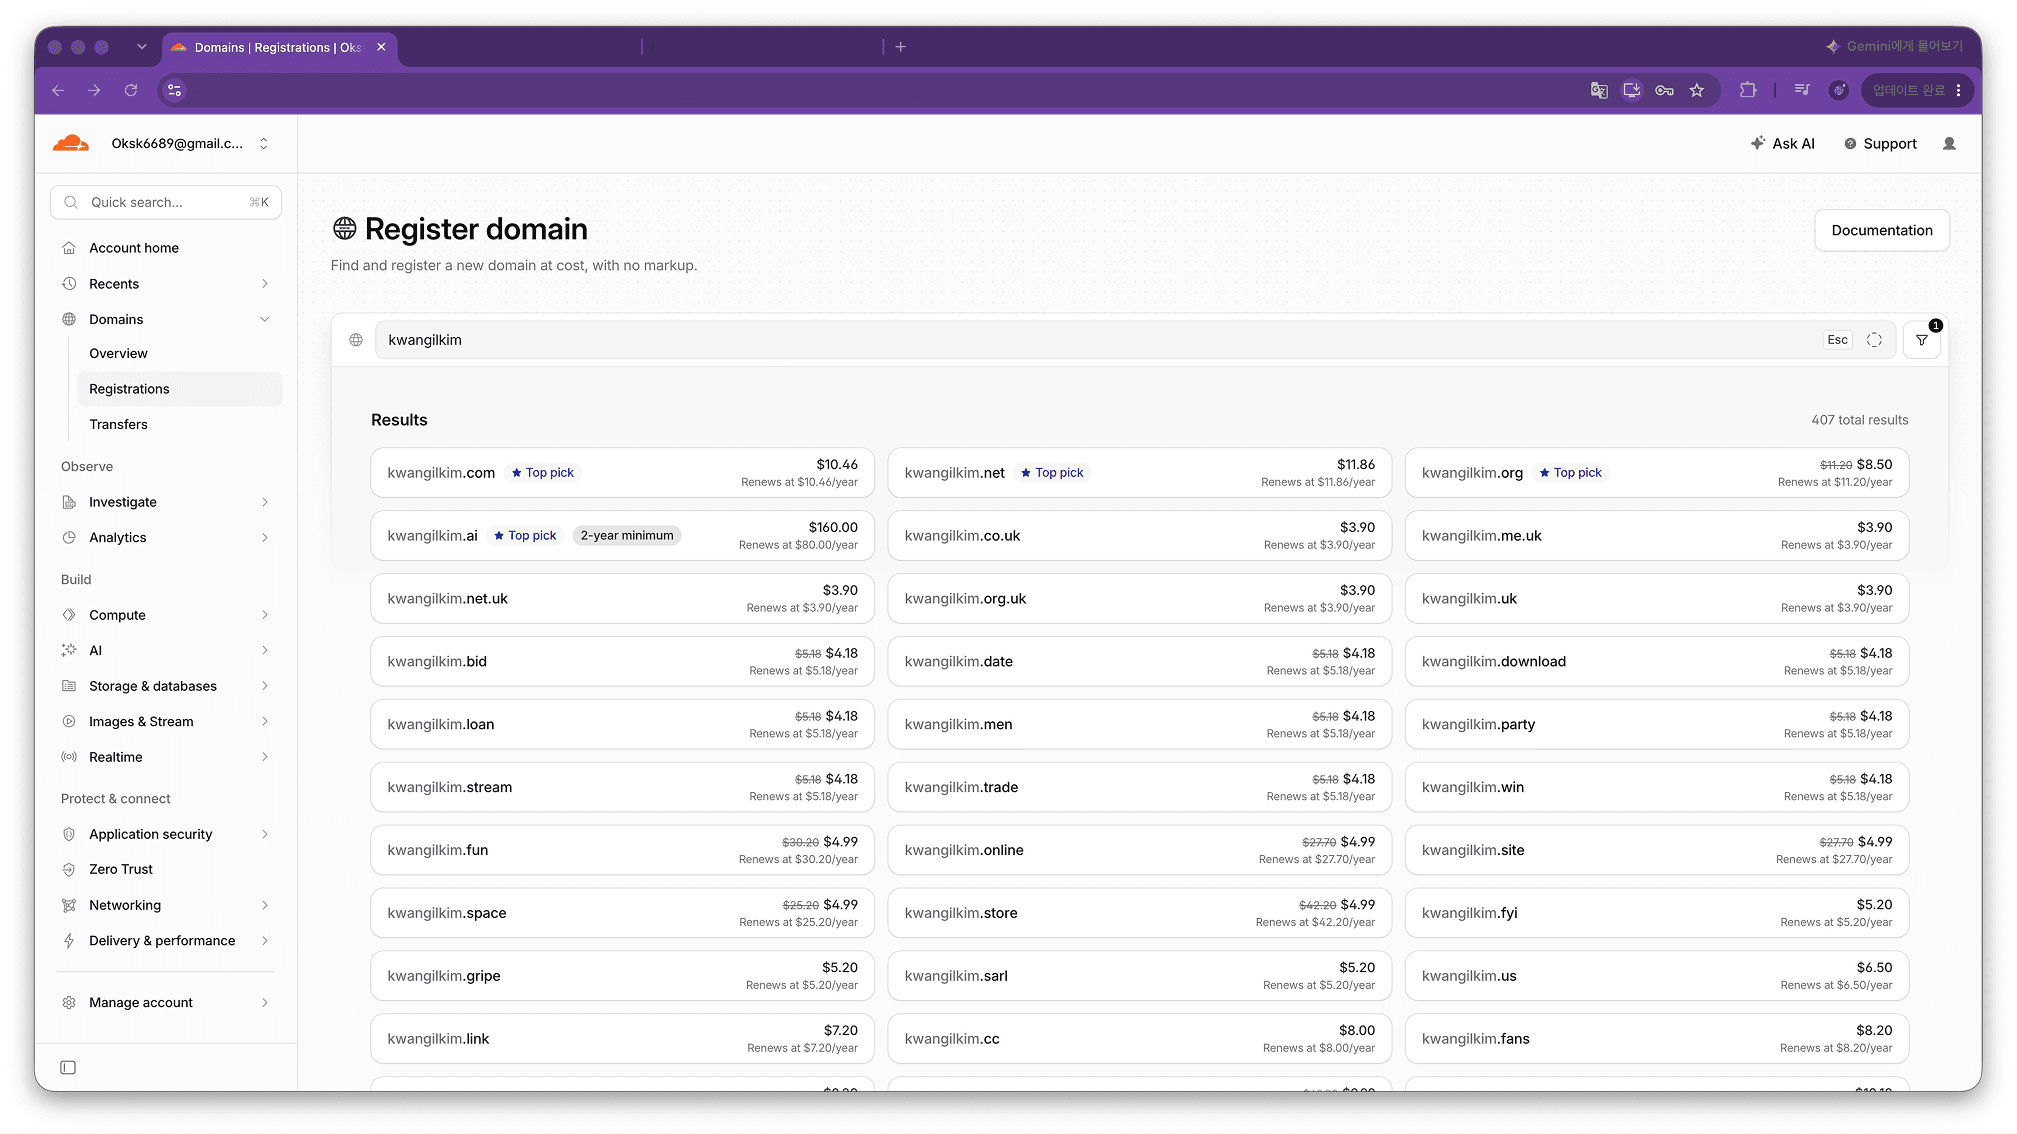The width and height of the screenshot is (2017, 1134).
Task: Click the user profile icon
Action: point(1949,143)
